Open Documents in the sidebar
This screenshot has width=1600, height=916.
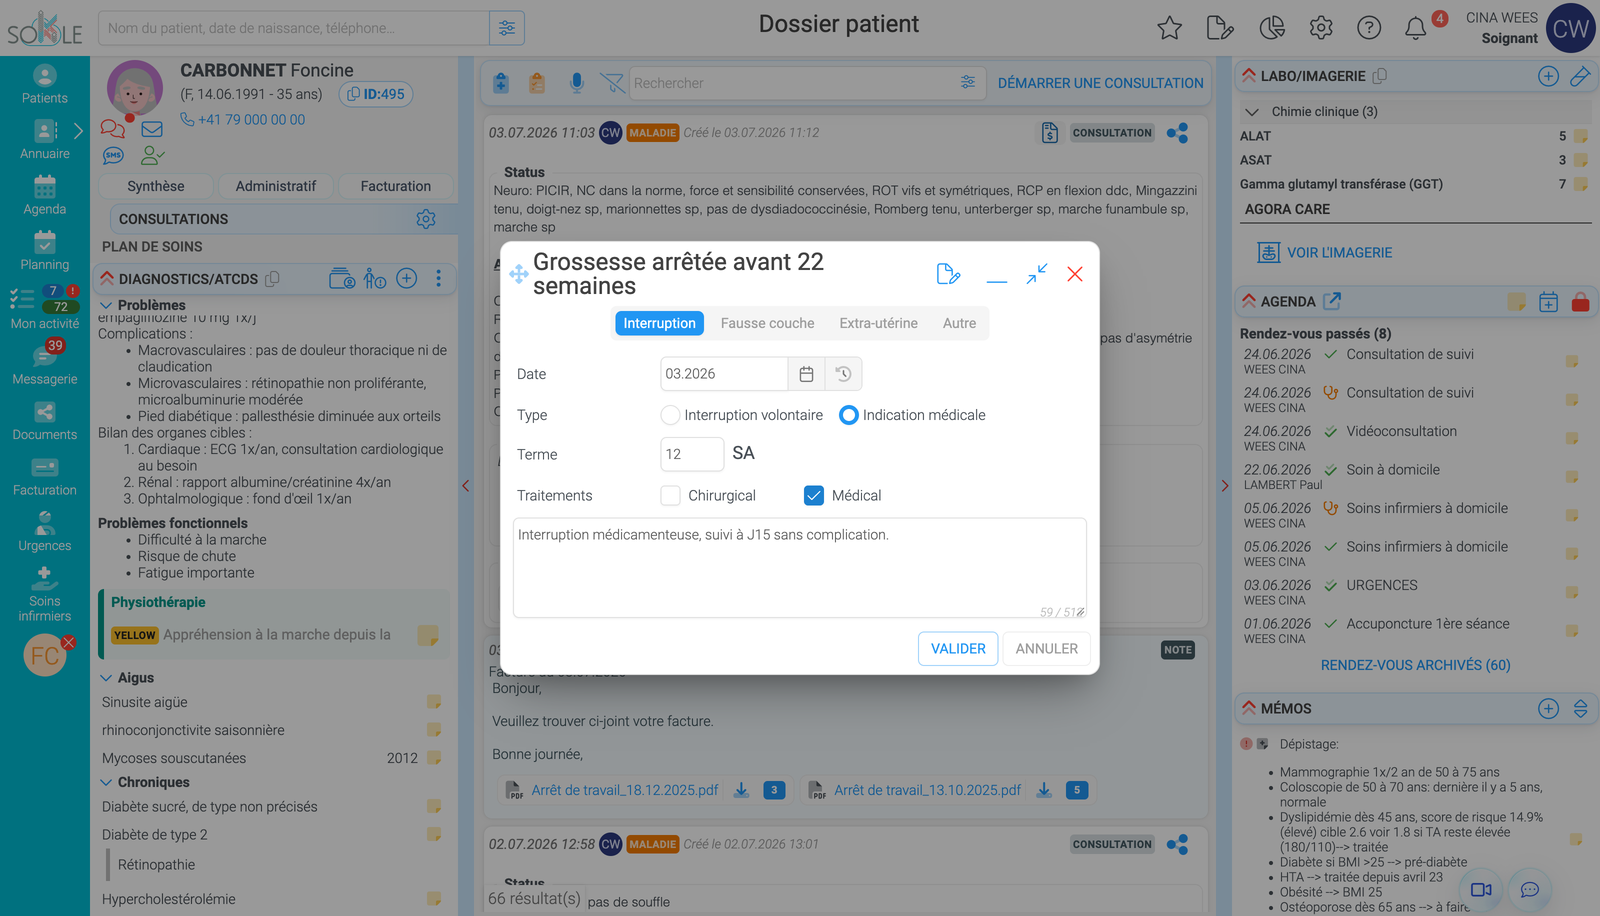coord(45,421)
